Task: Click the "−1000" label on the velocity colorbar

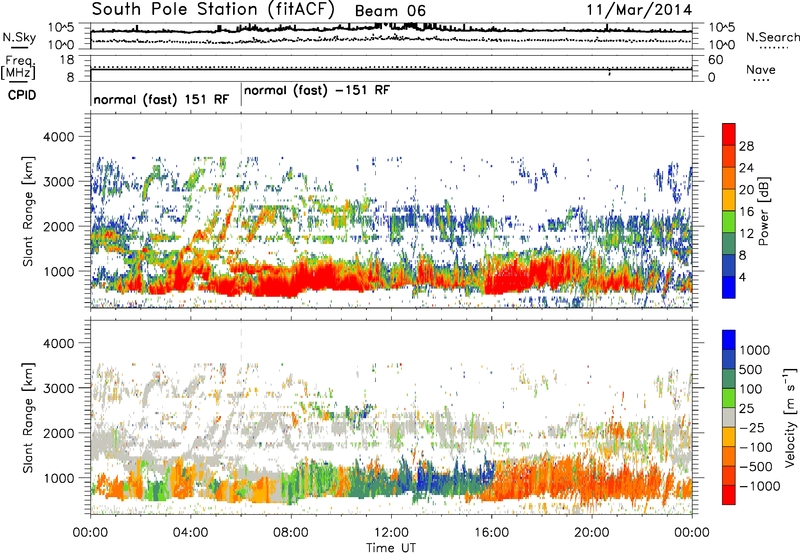Action: click(760, 486)
